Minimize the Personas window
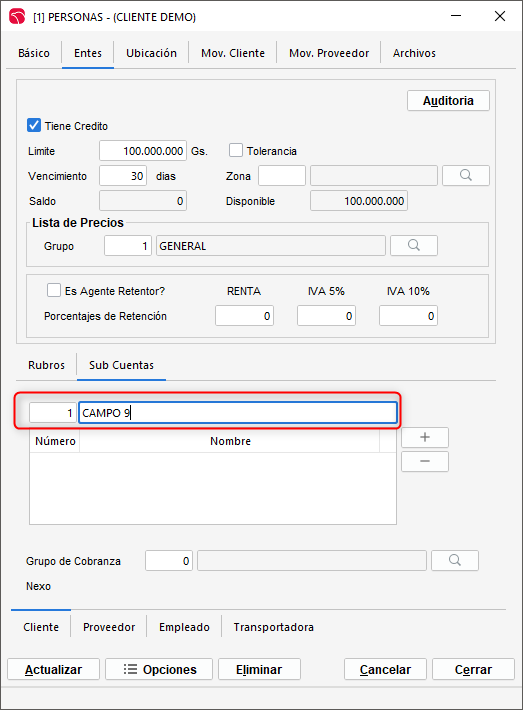The image size is (523, 710). [456, 16]
